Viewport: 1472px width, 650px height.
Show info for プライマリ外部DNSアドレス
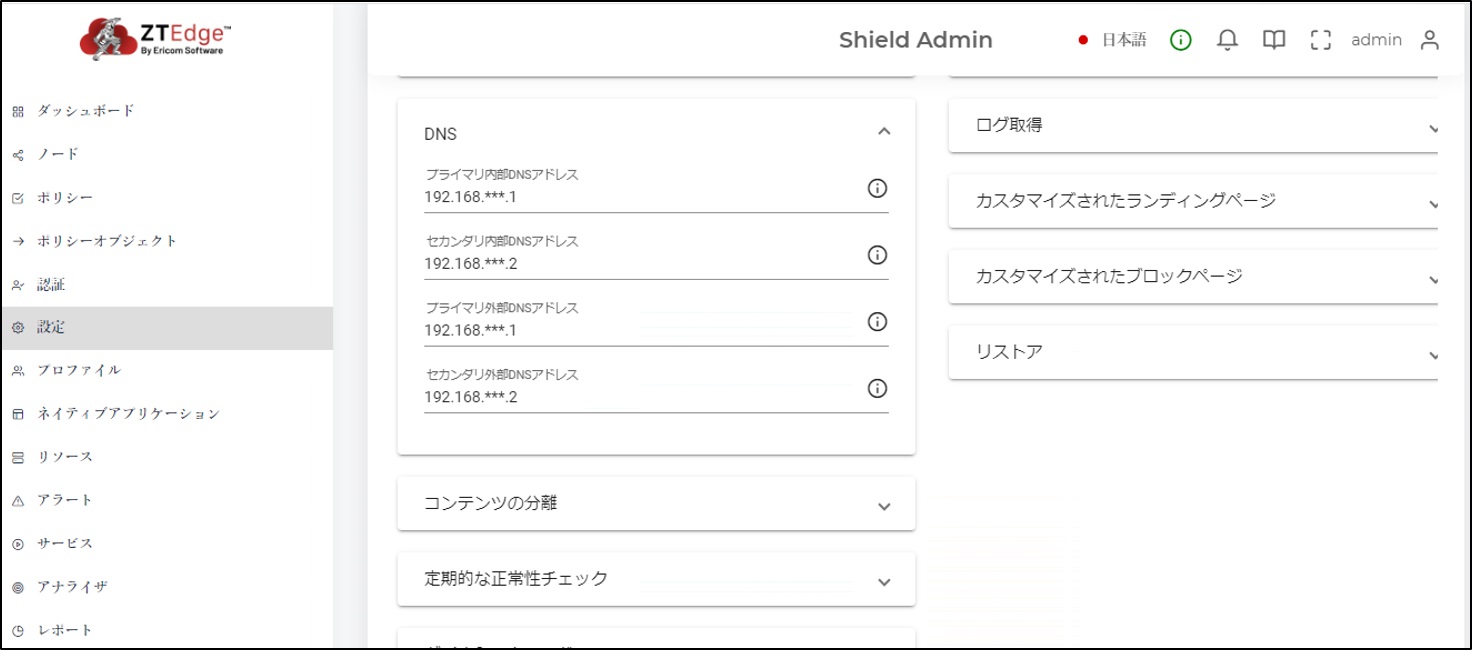click(x=877, y=321)
